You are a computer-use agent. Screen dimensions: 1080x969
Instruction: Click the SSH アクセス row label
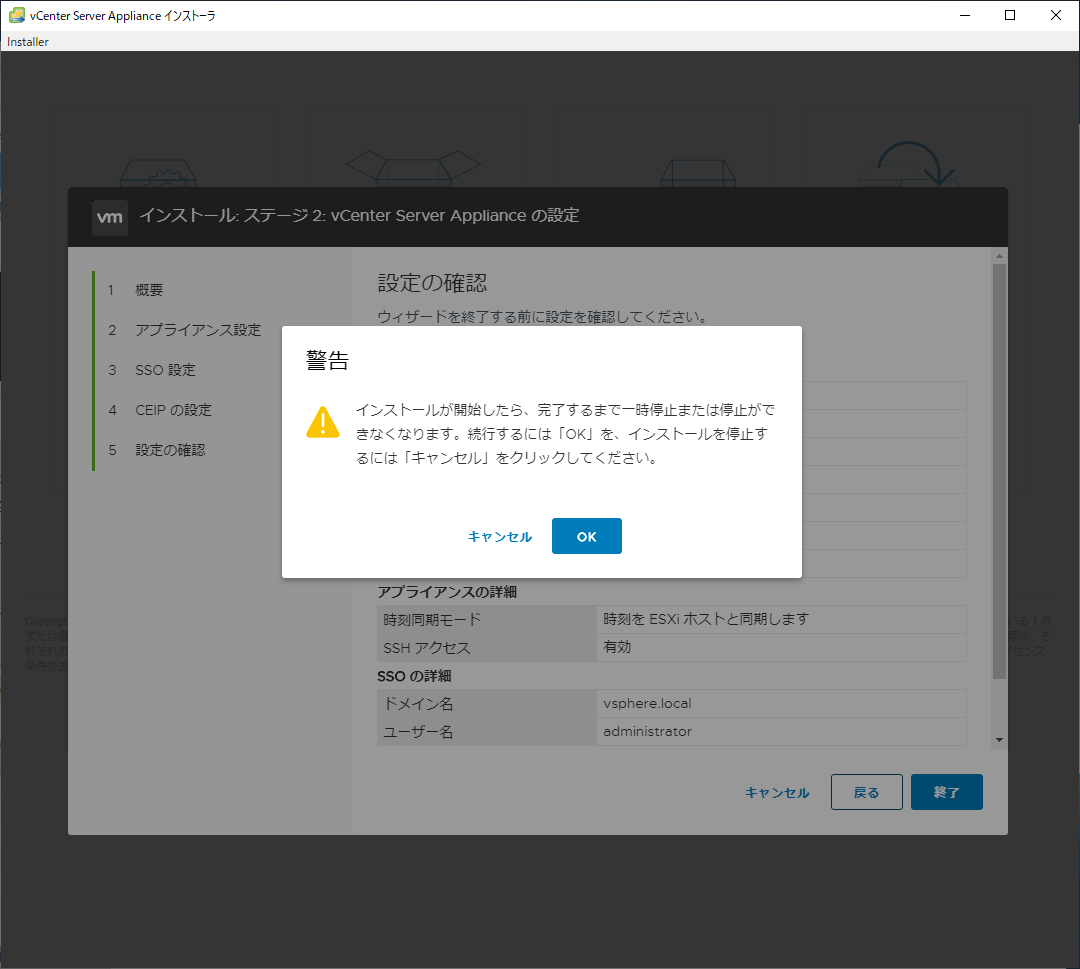tap(426, 648)
